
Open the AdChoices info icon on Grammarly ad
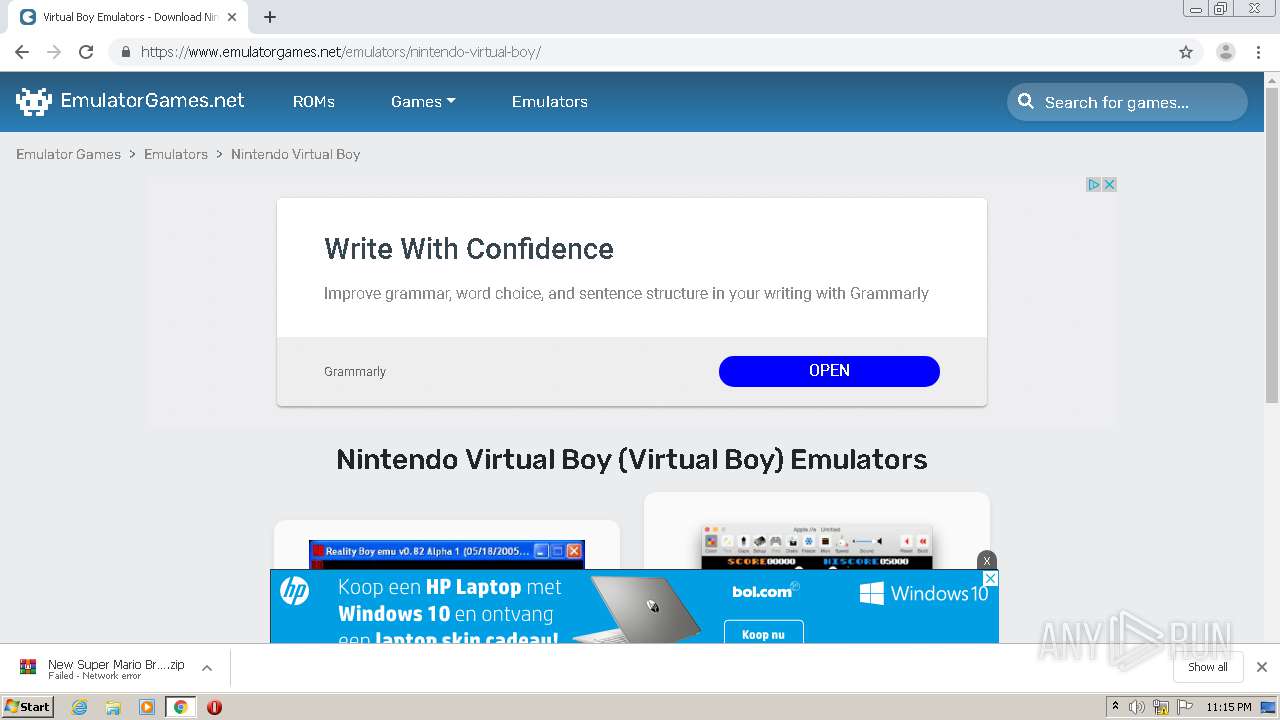[x=1094, y=184]
